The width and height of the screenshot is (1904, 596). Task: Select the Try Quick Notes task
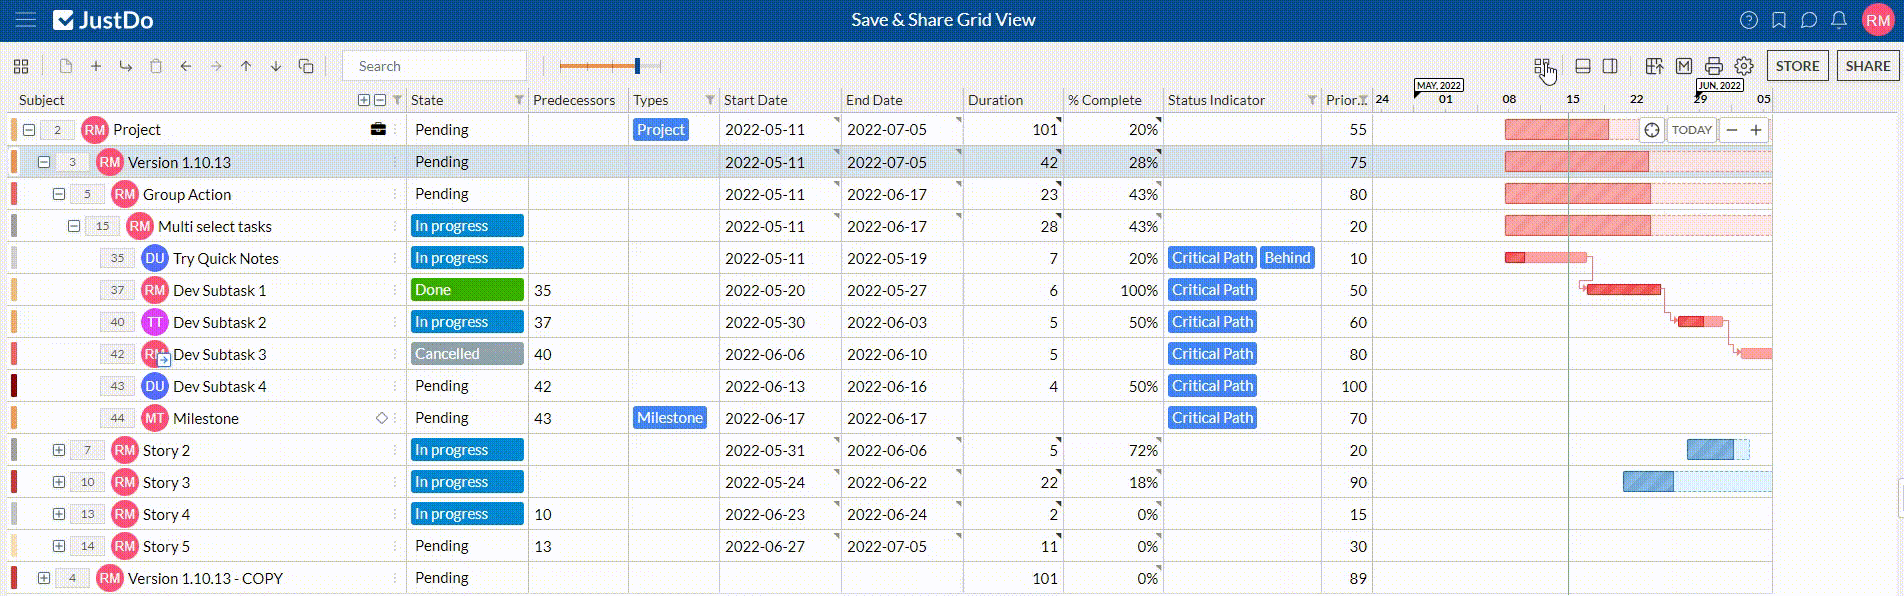226,258
